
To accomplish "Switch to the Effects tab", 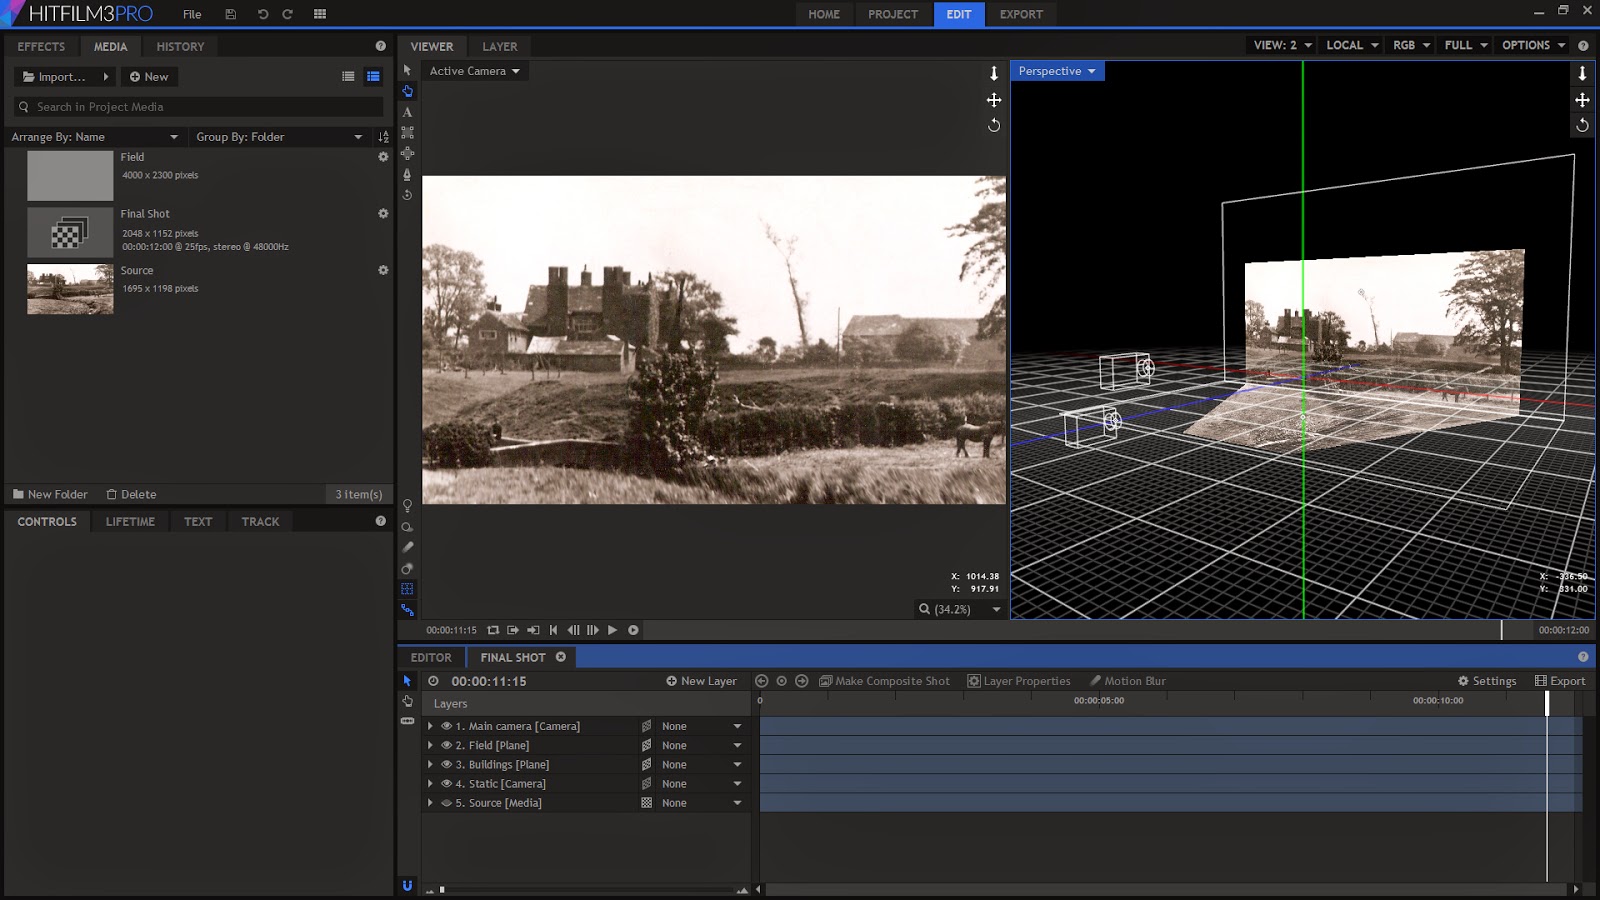I will pyautogui.click(x=41, y=46).
